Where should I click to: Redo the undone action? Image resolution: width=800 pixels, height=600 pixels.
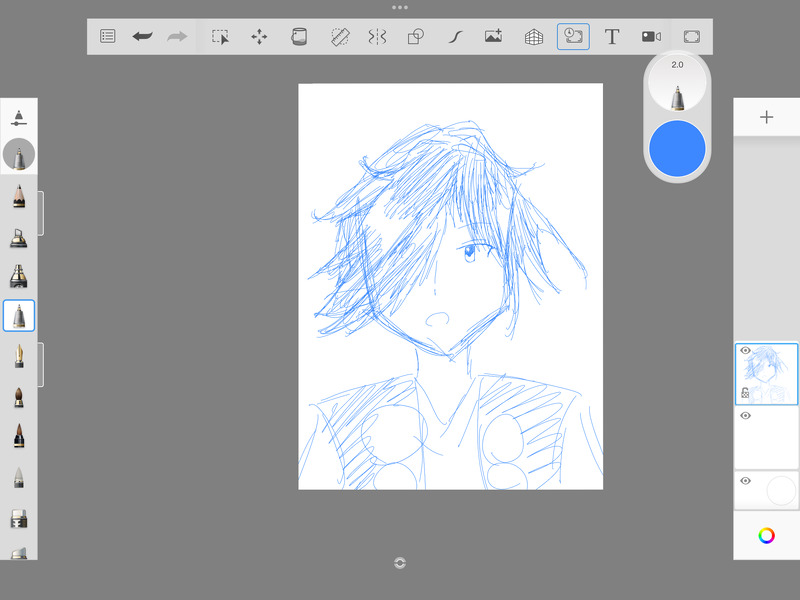click(177, 36)
